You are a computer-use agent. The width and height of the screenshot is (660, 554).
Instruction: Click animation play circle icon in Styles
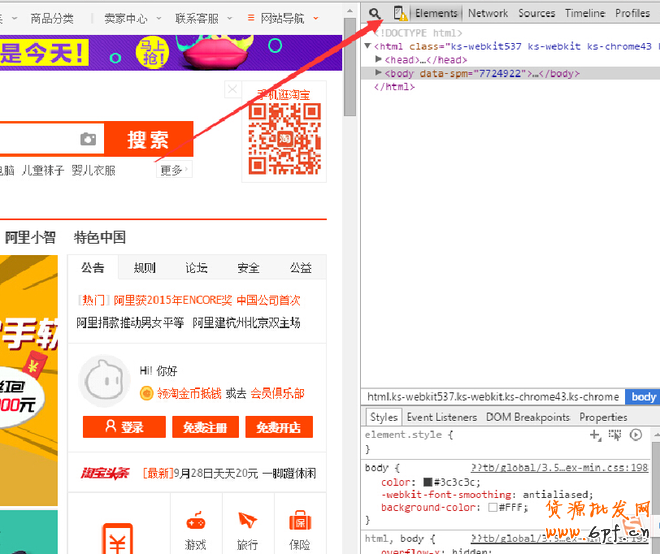[x=636, y=435]
